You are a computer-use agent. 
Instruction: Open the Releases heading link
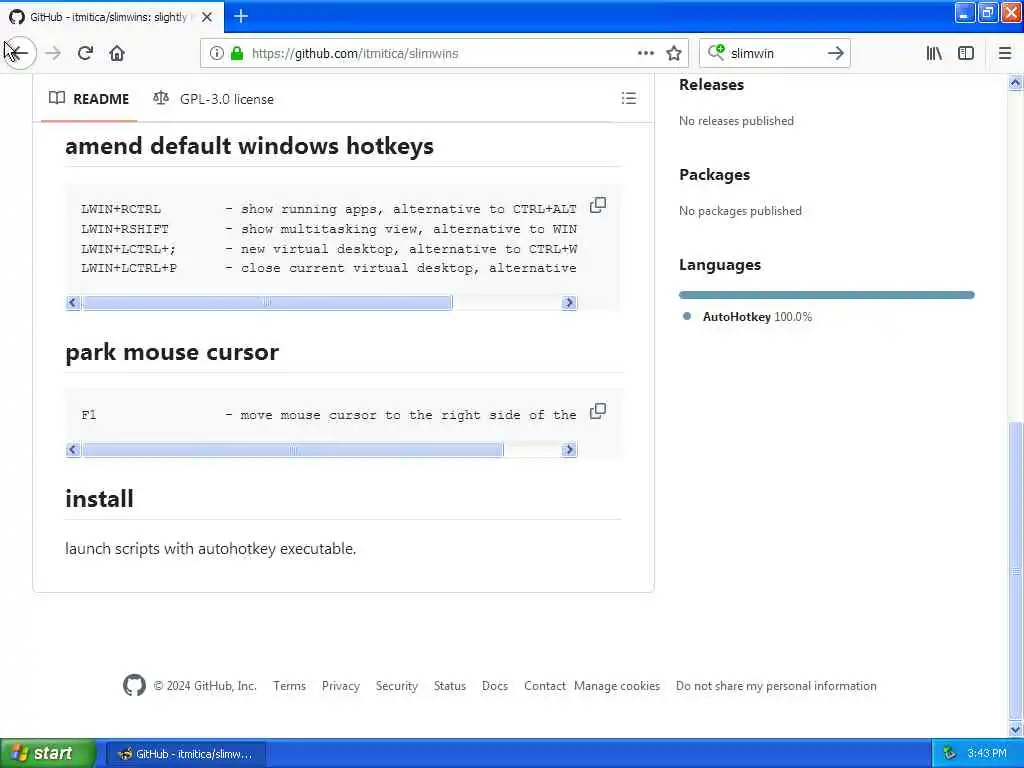711,84
